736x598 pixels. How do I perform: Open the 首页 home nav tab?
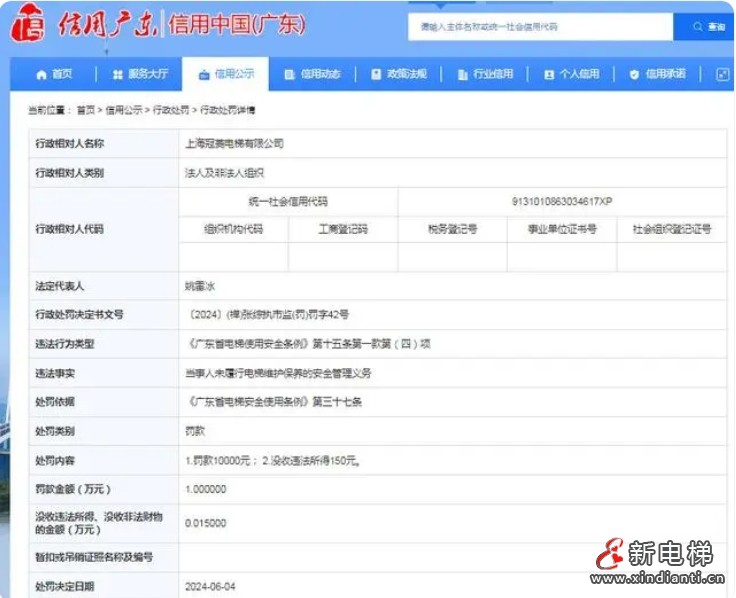[x=54, y=74]
